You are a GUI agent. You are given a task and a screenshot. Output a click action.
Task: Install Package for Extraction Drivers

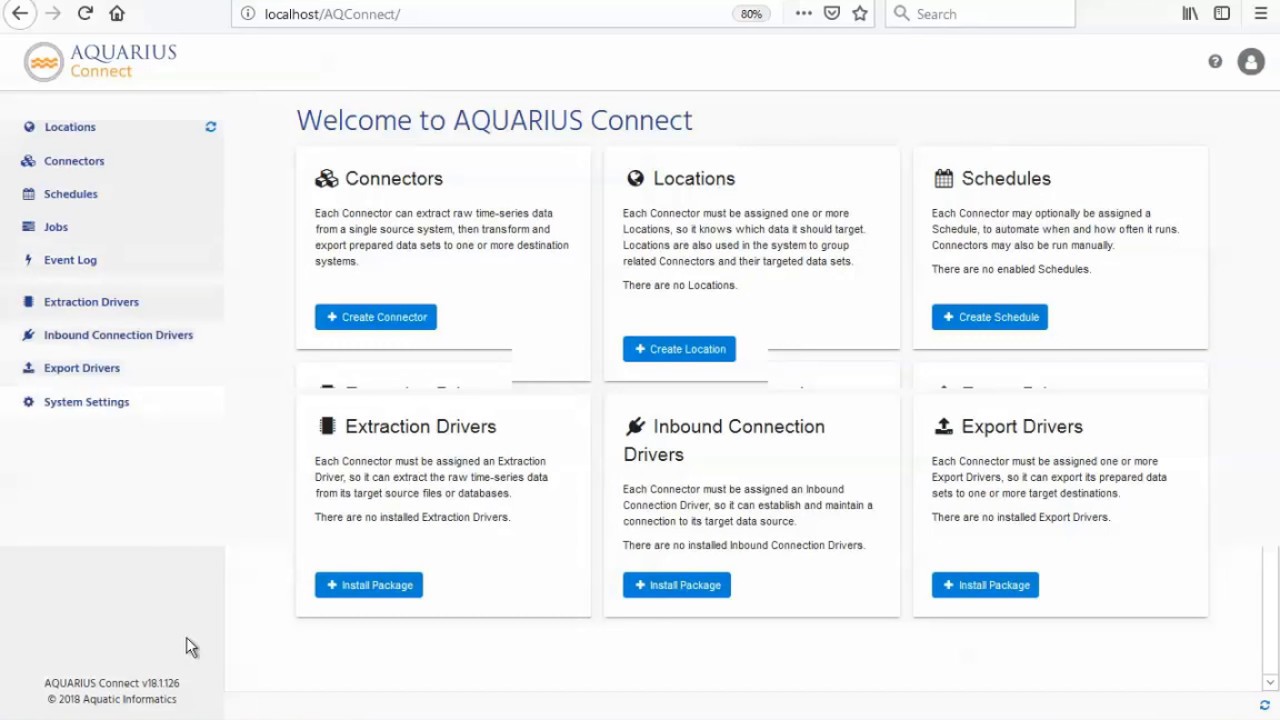tap(369, 585)
